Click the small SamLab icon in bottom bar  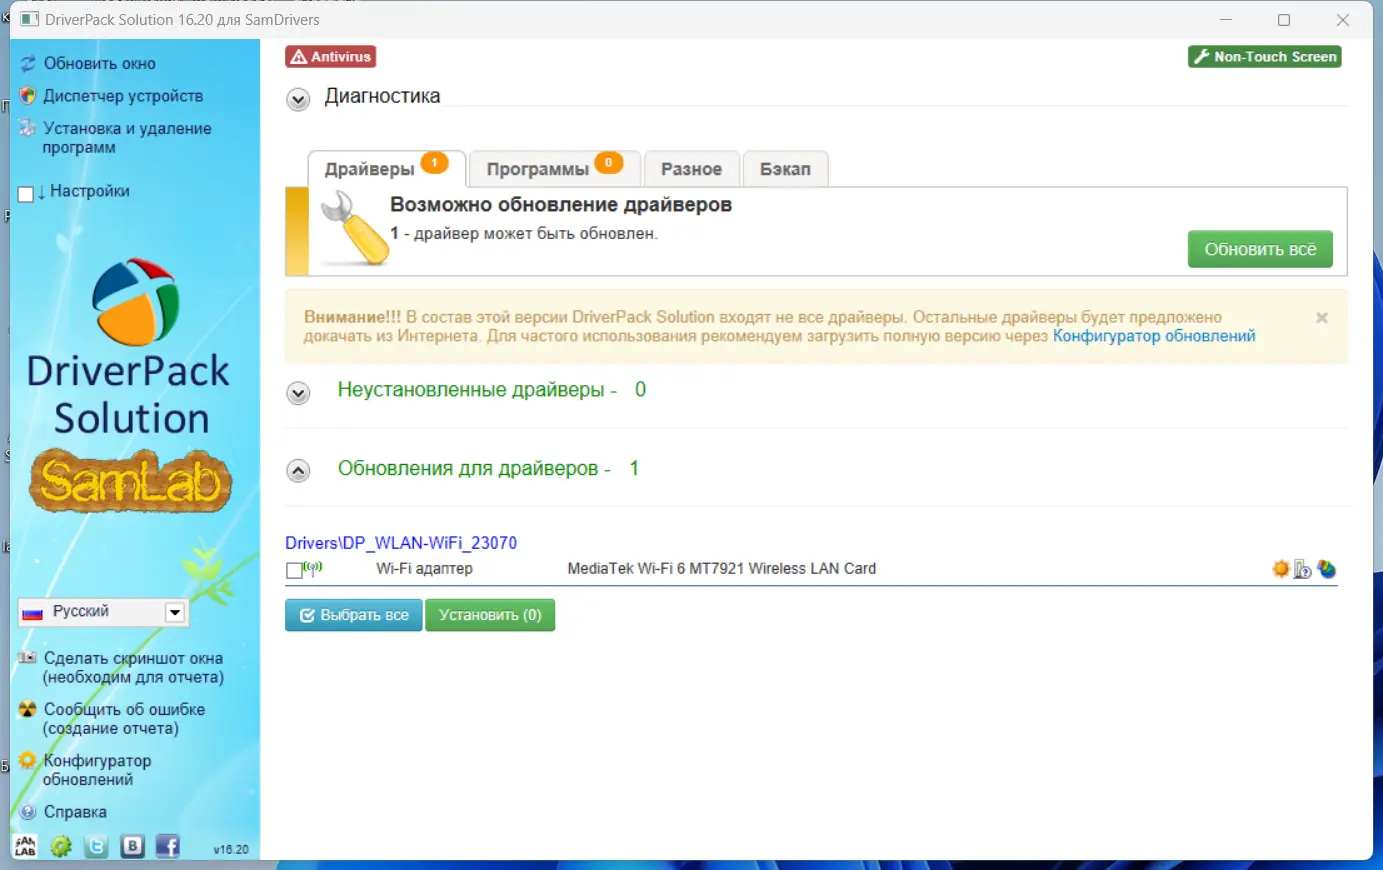(x=25, y=846)
